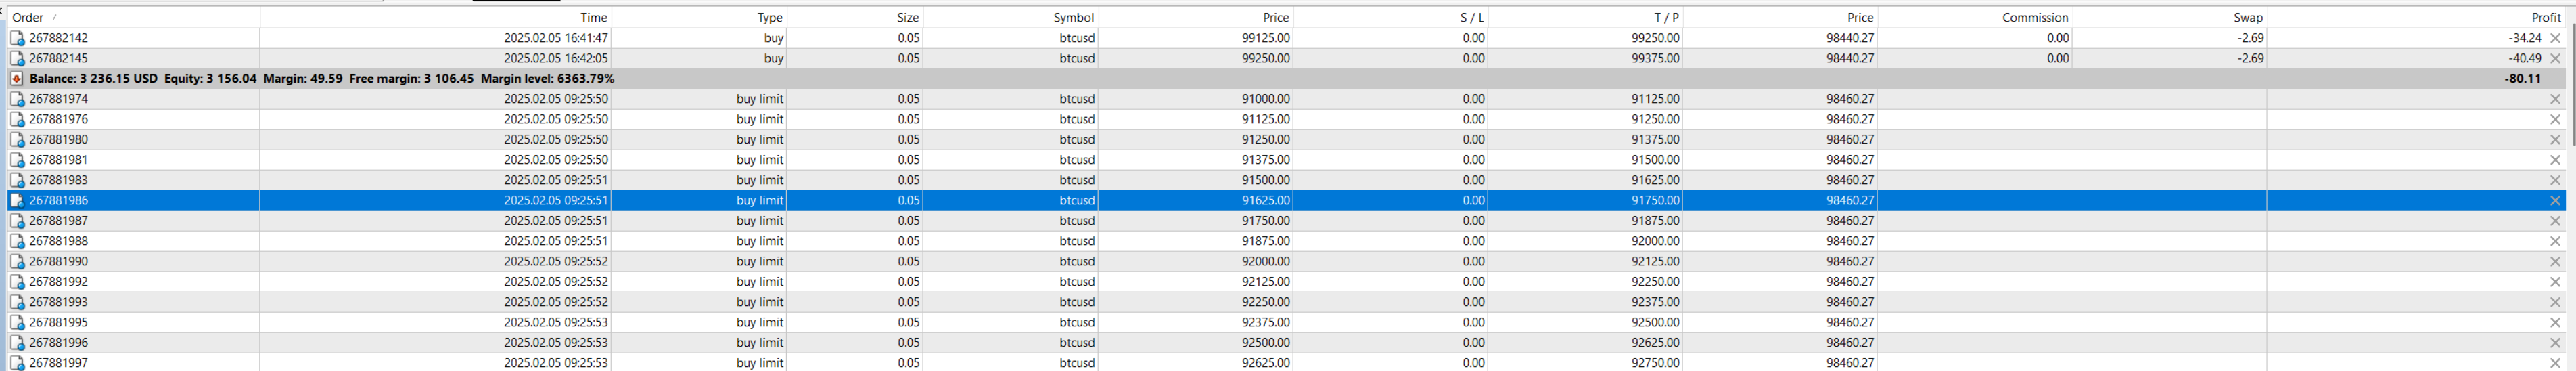
Task: Click order icon for order 267882142
Action: click(x=17, y=38)
